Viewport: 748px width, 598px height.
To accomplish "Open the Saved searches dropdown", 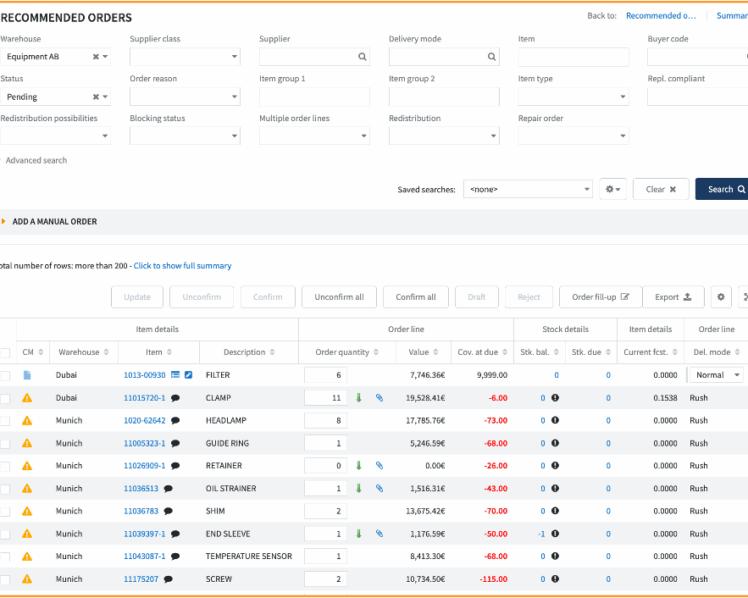I will (x=530, y=189).
